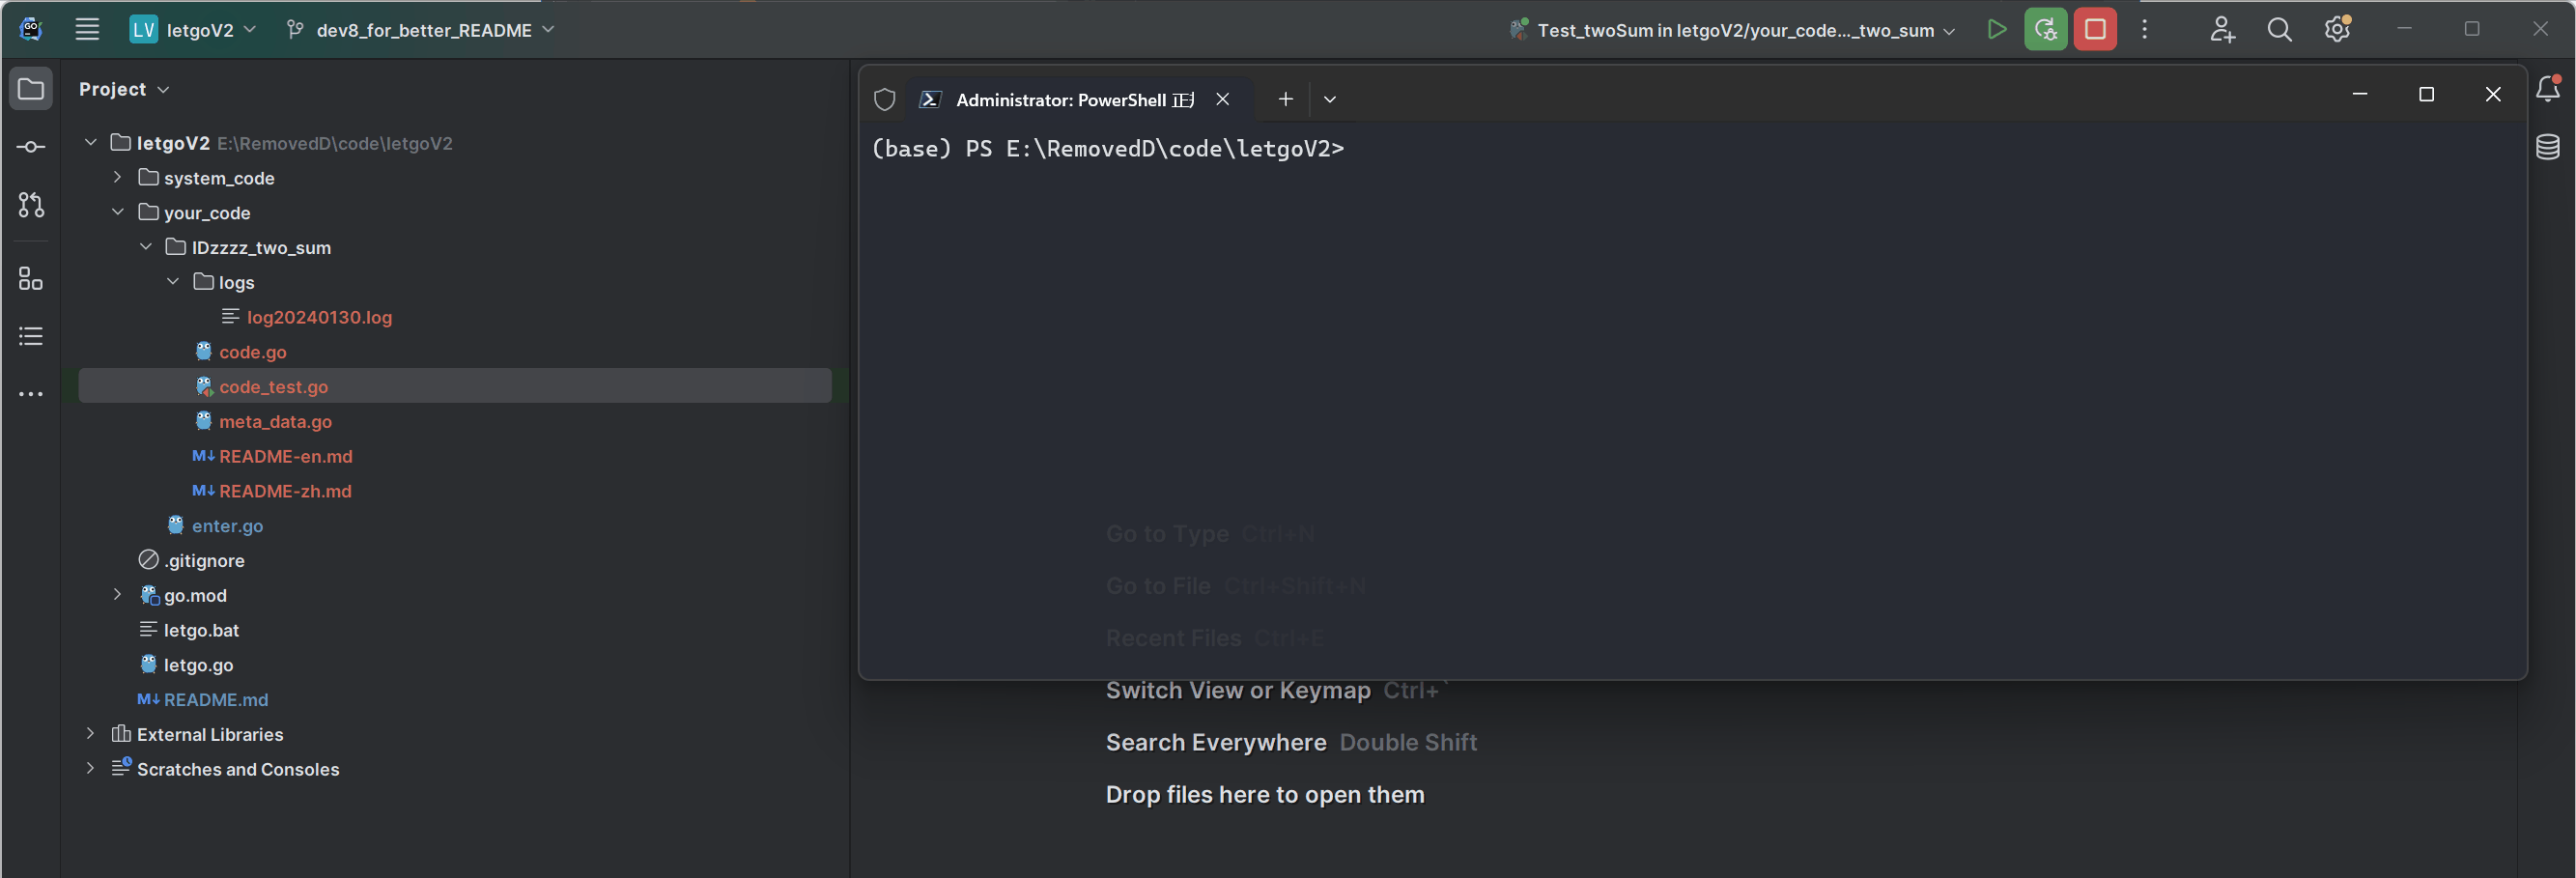This screenshot has width=2576, height=878.
Task: Open the Pull Requests tool window icon
Action: (31, 205)
